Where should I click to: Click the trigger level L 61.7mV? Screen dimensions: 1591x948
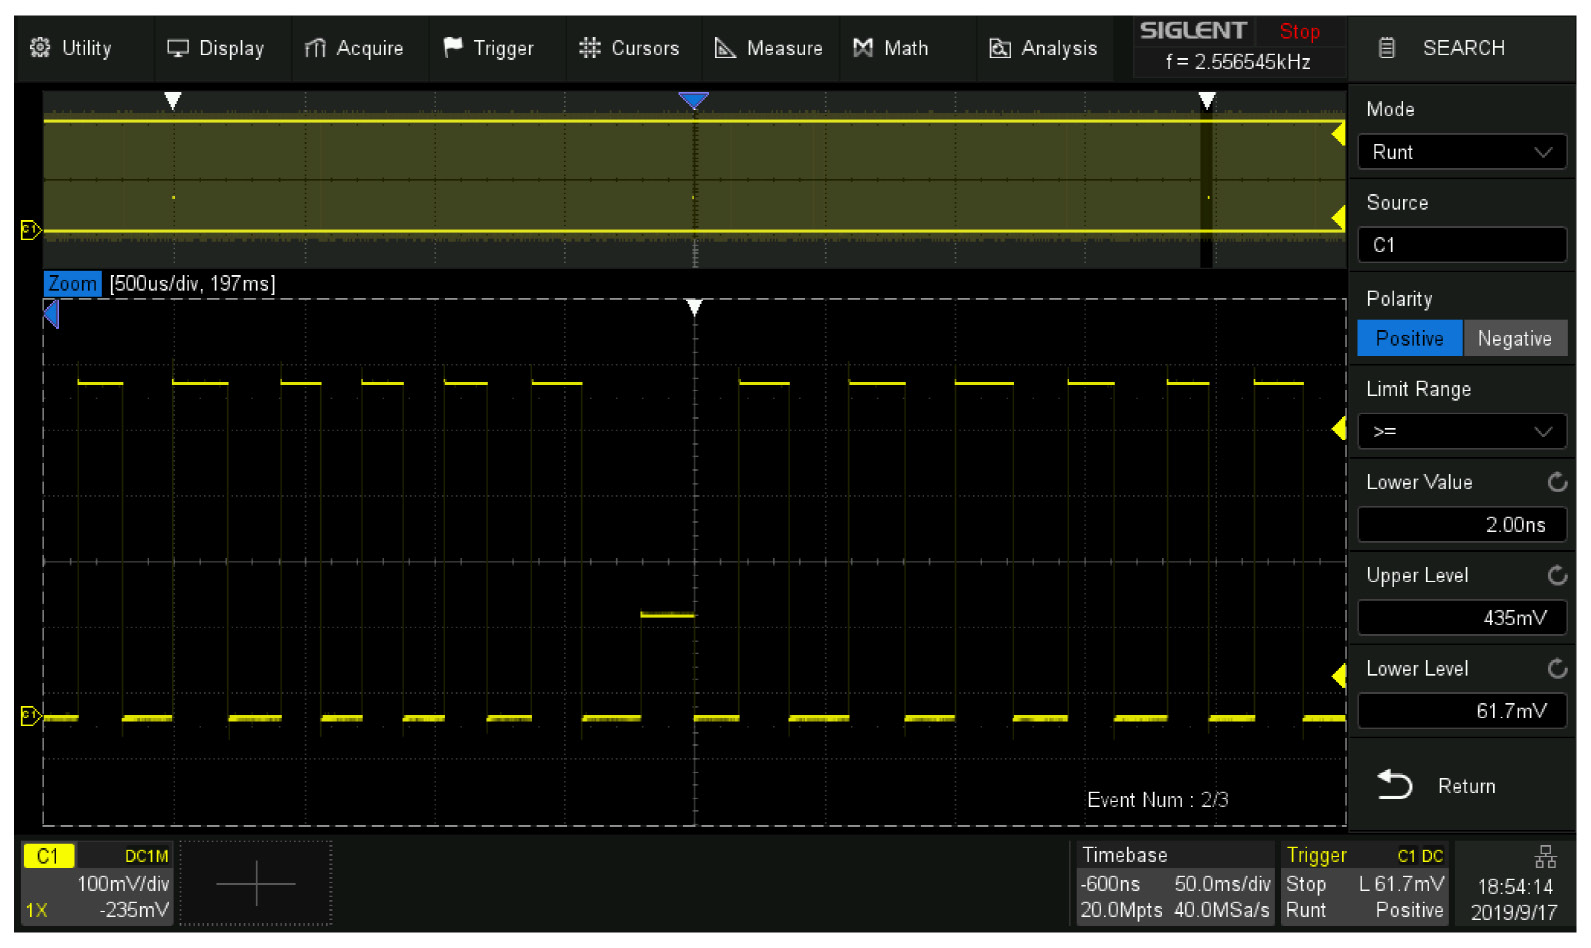(1401, 884)
